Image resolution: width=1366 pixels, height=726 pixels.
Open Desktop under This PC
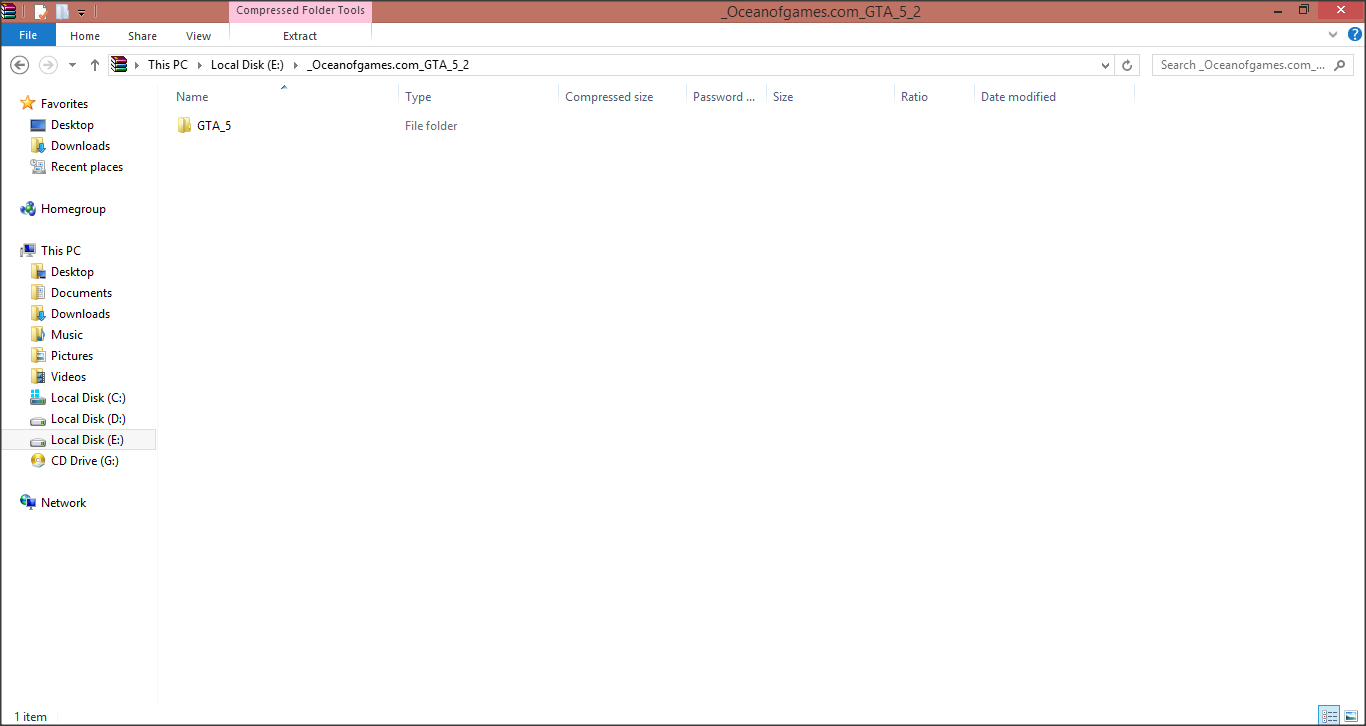pos(72,272)
